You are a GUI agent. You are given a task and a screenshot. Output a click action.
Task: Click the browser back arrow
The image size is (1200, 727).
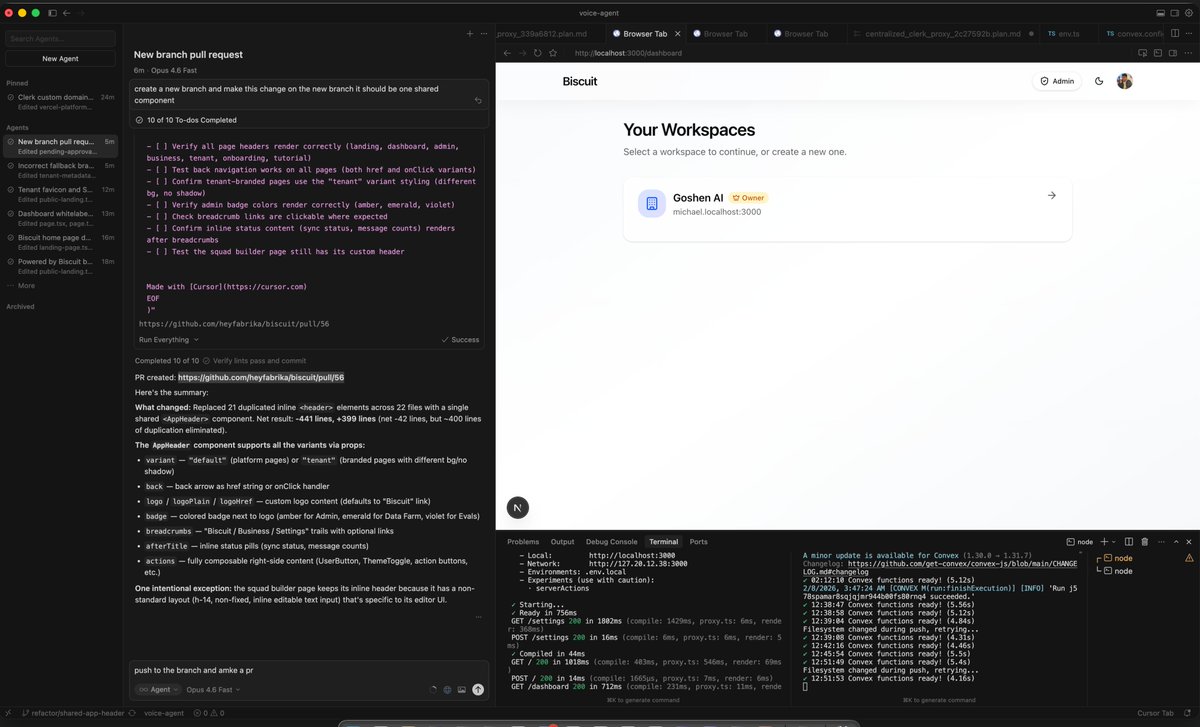pyautogui.click(x=507, y=52)
